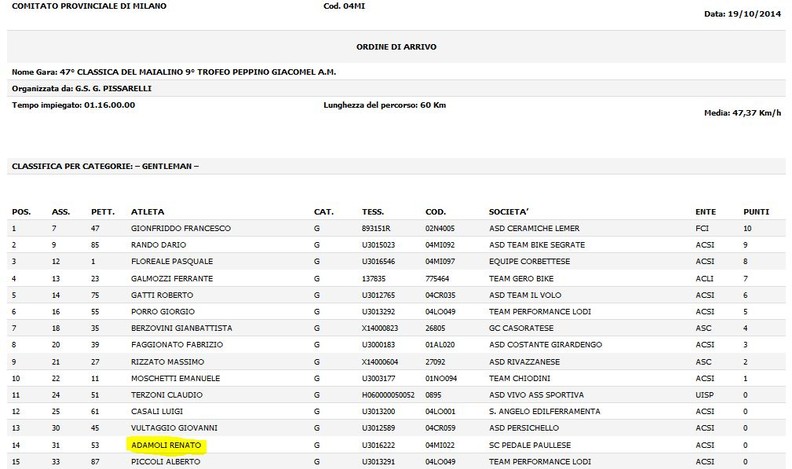The width and height of the screenshot is (792, 469).
Task: Click society ASD COSTANTE GIRARDENGO
Action: [x=546, y=345]
